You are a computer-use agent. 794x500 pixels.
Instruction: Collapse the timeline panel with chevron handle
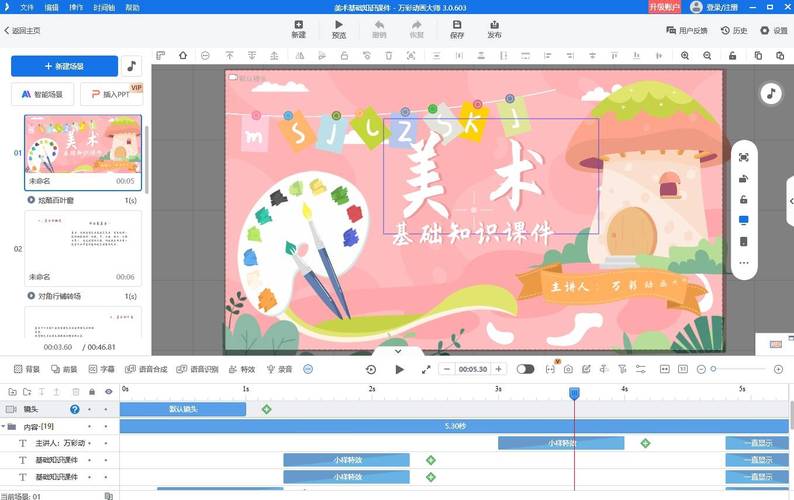pos(397,351)
